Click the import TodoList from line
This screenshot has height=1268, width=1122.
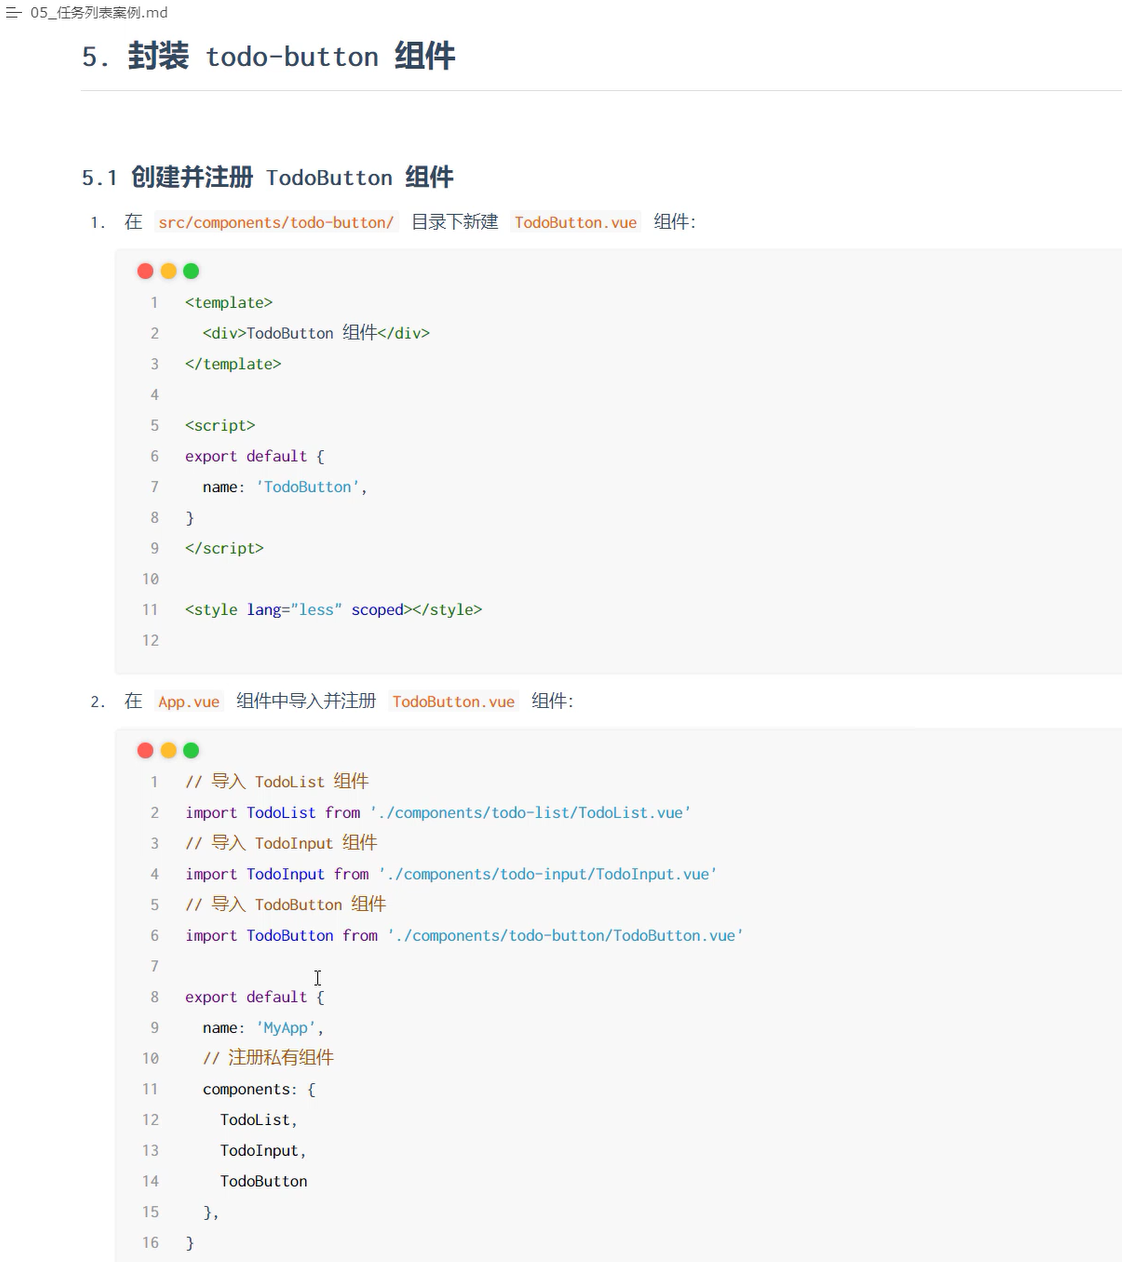coord(438,813)
